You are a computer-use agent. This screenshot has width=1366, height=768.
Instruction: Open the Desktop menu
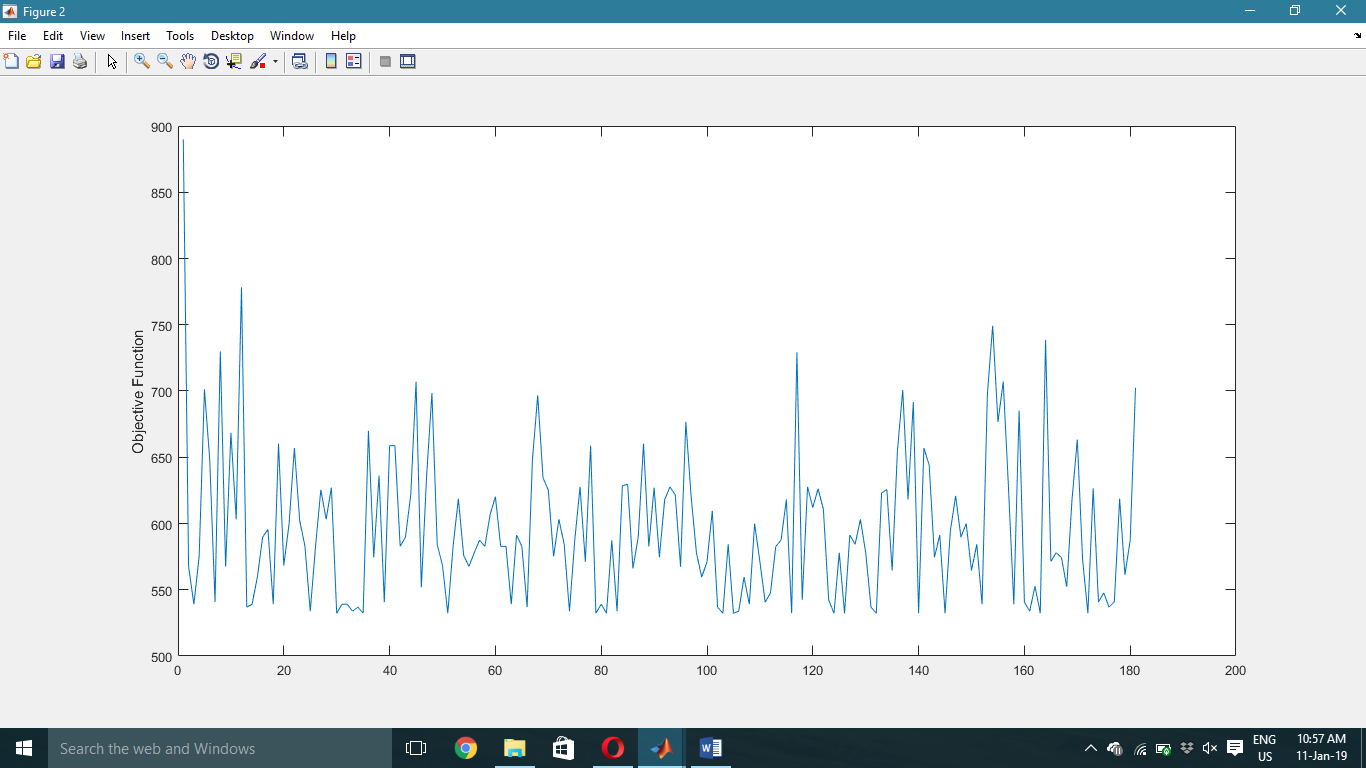pyautogui.click(x=232, y=35)
